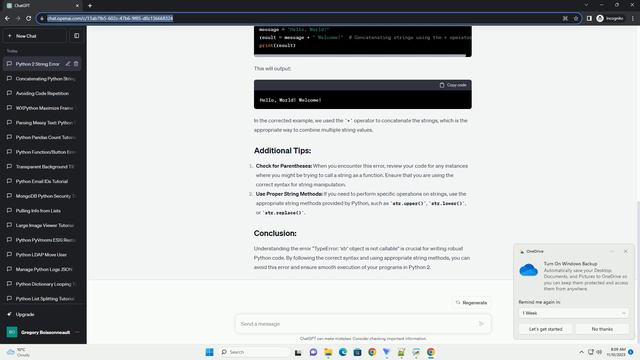
Task: Open the Python LDAP Move User chat
Action: [42, 255]
